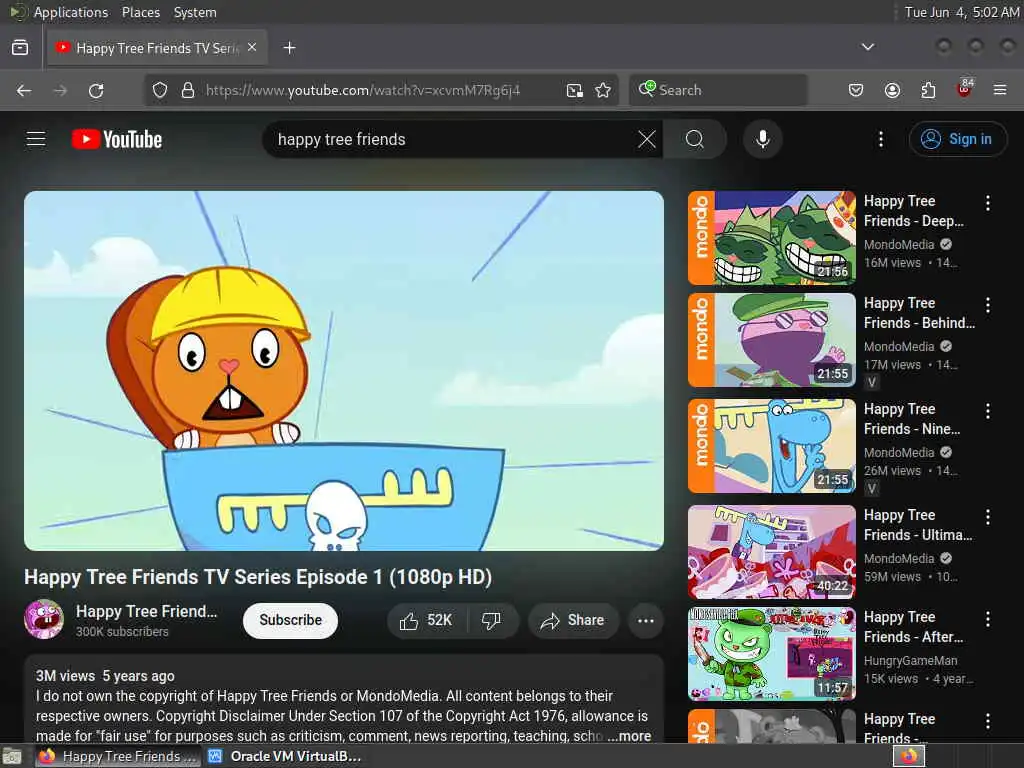Open the Places menu

[141, 12]
